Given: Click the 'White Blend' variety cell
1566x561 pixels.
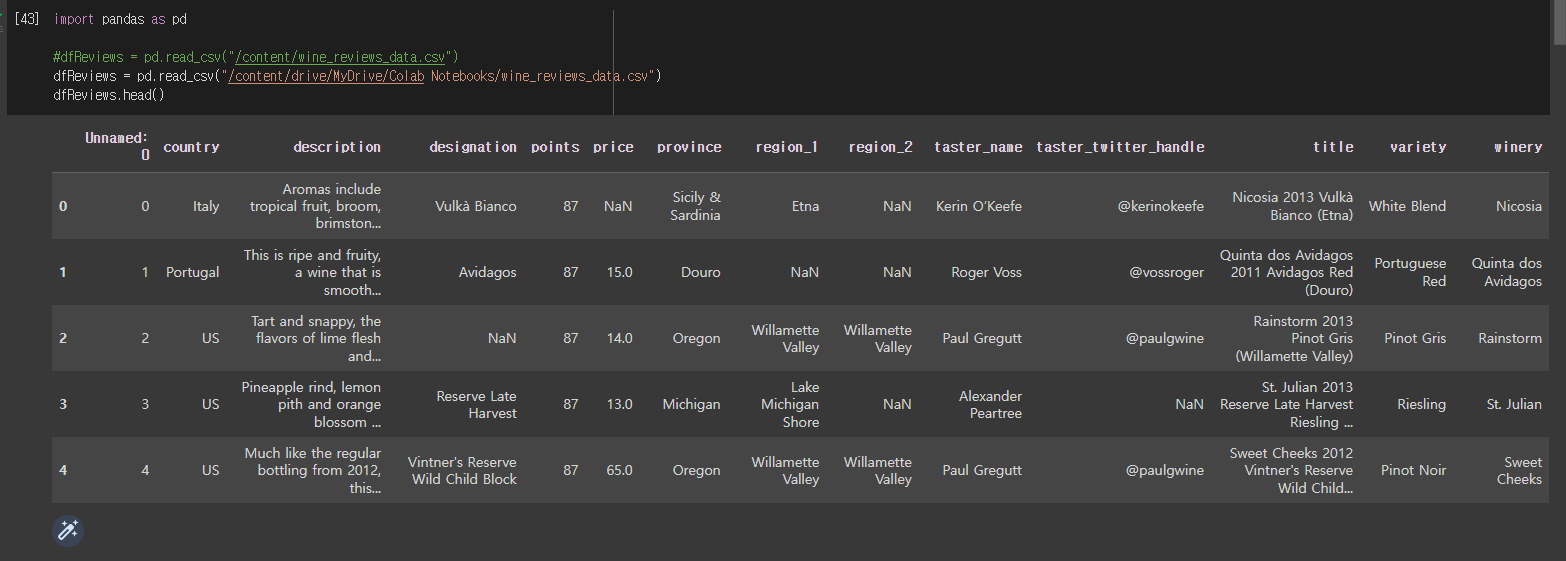Looking at the screenshot, I should [x=1407, y=206].
